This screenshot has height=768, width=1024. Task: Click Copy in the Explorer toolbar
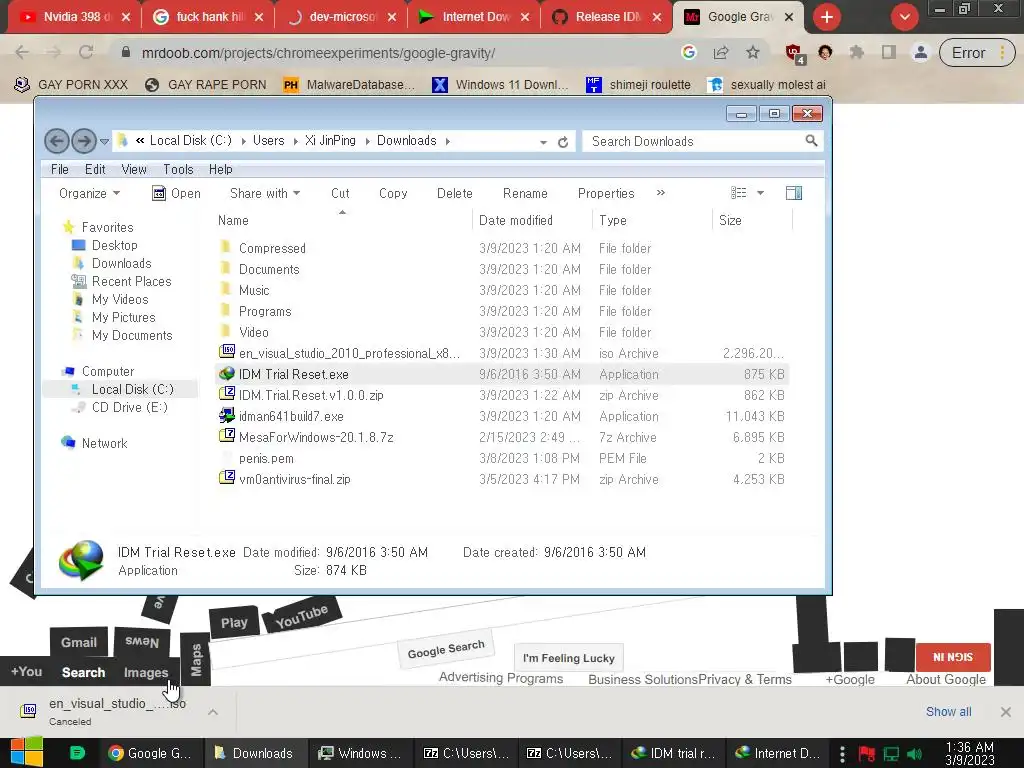393,193
